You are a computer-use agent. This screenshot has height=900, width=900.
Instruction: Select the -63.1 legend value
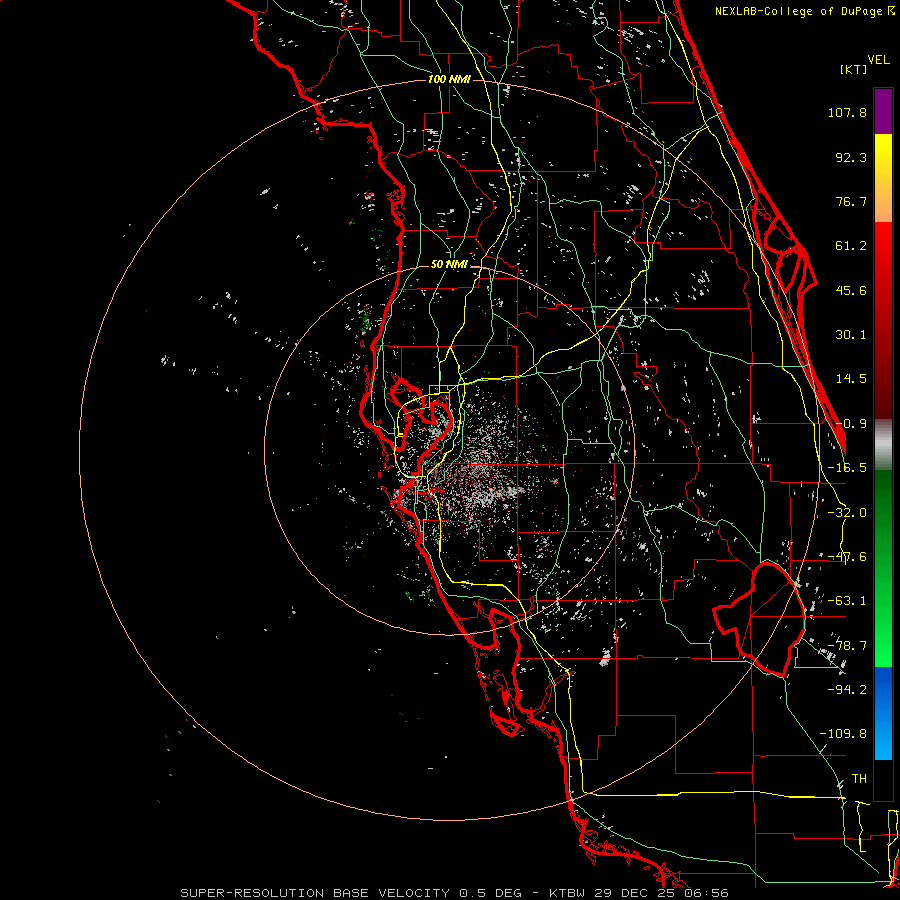[847, 601]
